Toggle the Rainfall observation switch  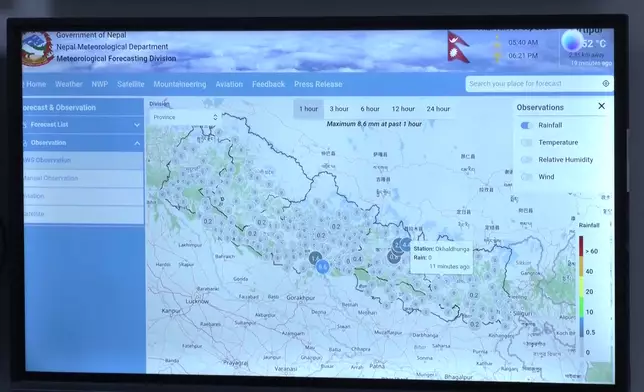(526, 125)
